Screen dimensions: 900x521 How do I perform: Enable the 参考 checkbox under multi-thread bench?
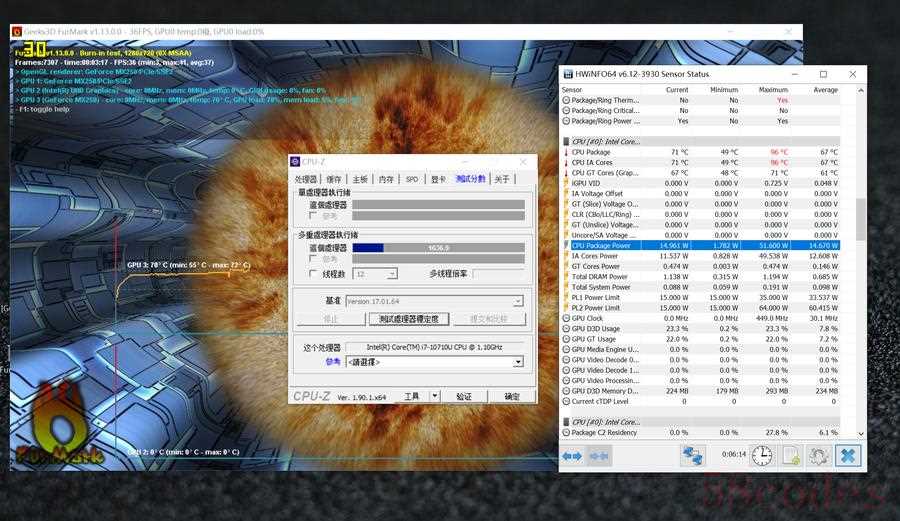(313, 258)
